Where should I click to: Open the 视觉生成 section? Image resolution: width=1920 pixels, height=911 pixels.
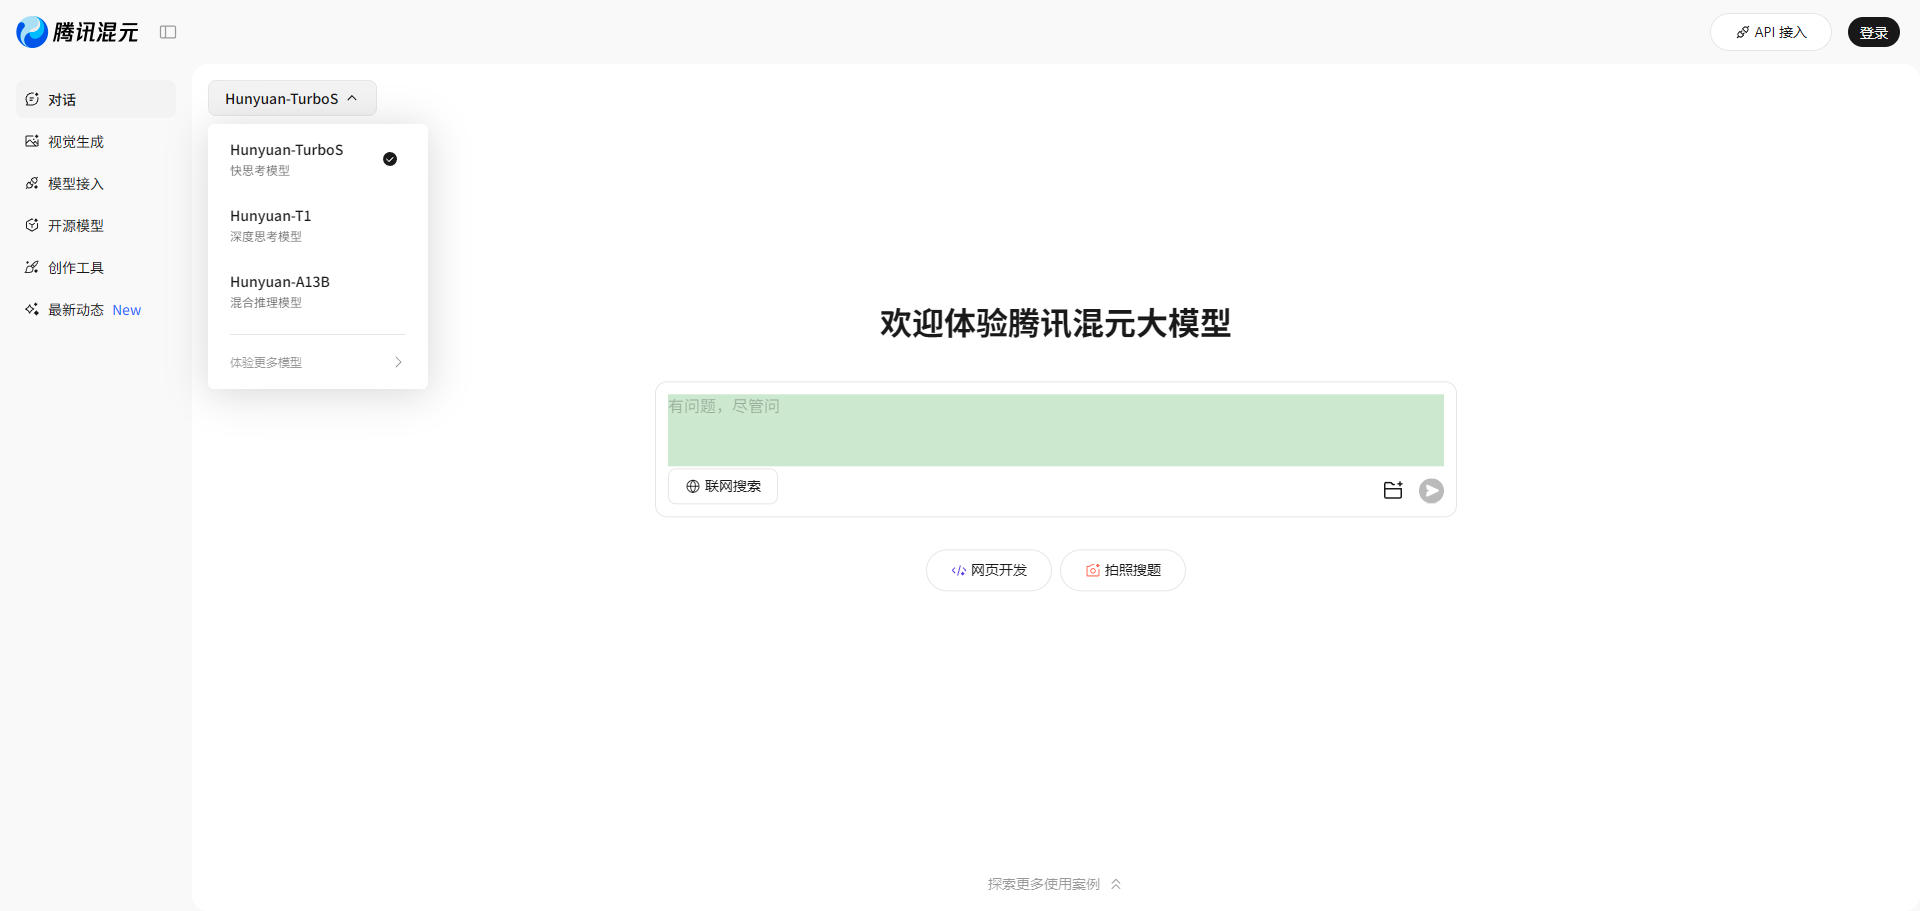(96, 141)
